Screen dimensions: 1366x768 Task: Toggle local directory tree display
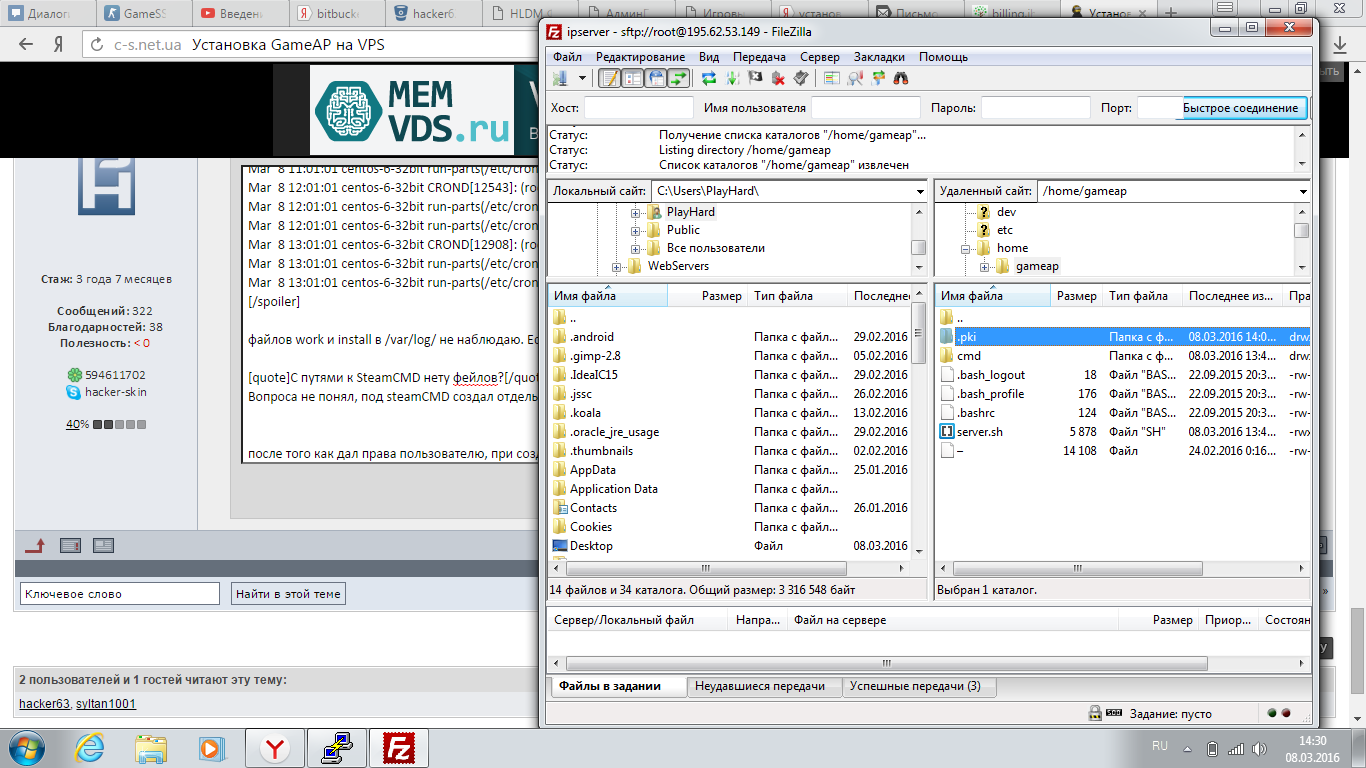[633, 78]
